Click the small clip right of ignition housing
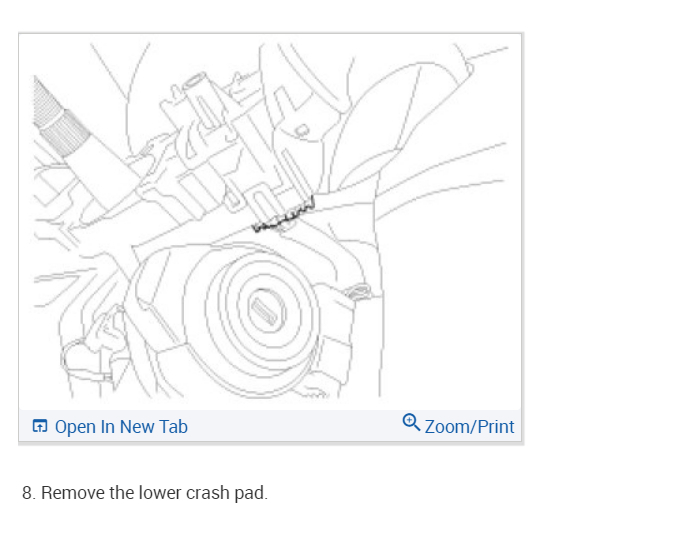The image size is (681, 542). (358, 291)
